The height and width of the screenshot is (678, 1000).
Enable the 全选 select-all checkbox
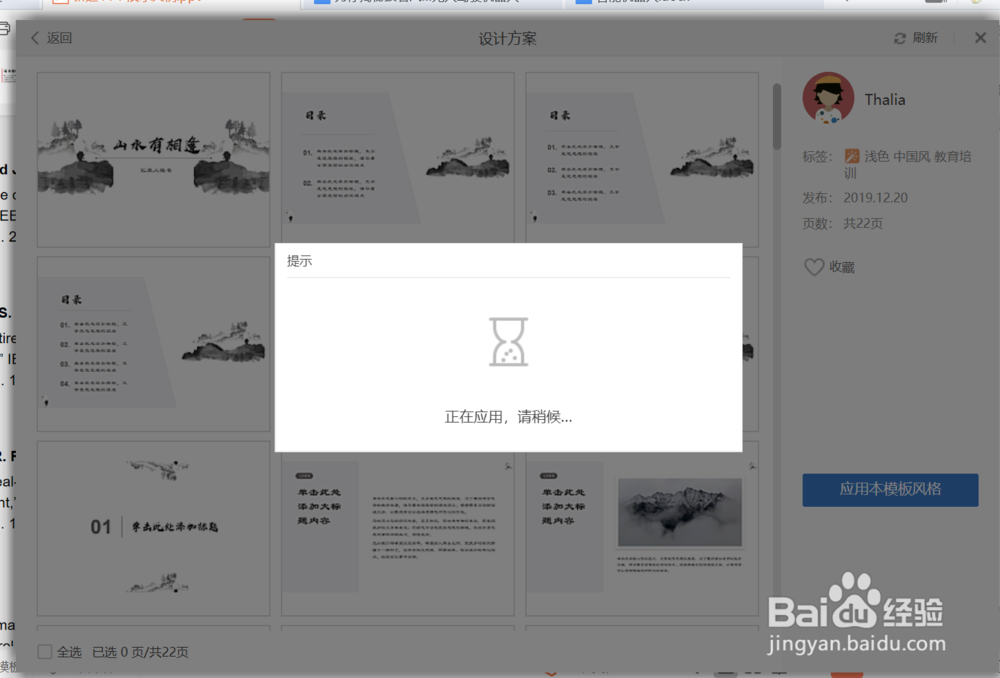(x=44, y=651)
